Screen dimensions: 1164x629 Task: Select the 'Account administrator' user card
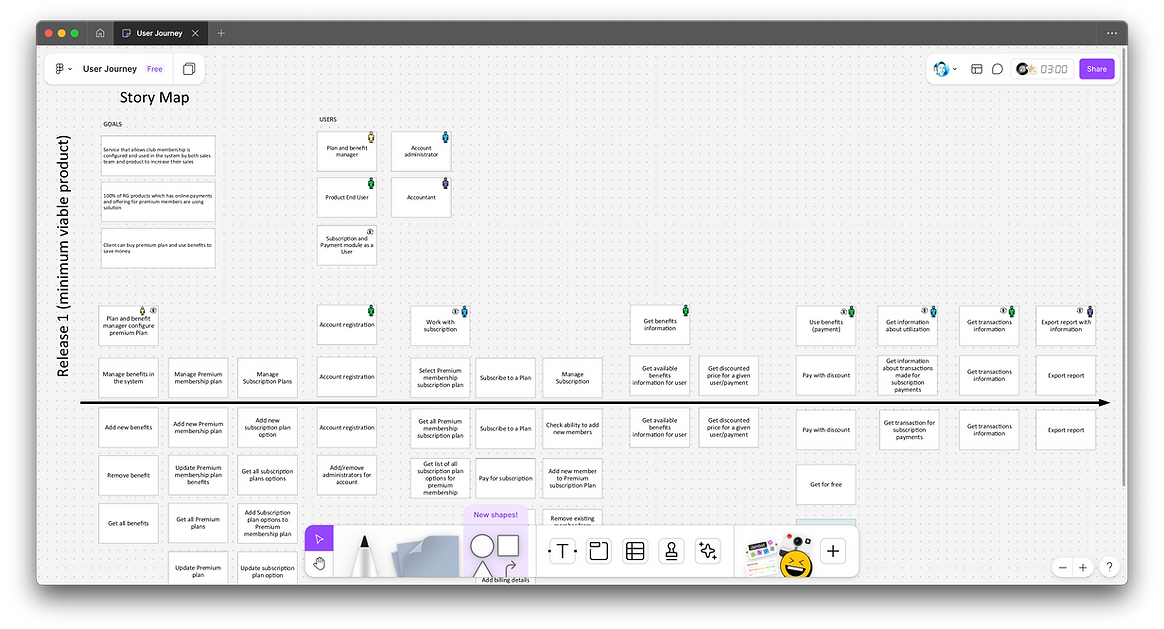(x=421, y=151)
